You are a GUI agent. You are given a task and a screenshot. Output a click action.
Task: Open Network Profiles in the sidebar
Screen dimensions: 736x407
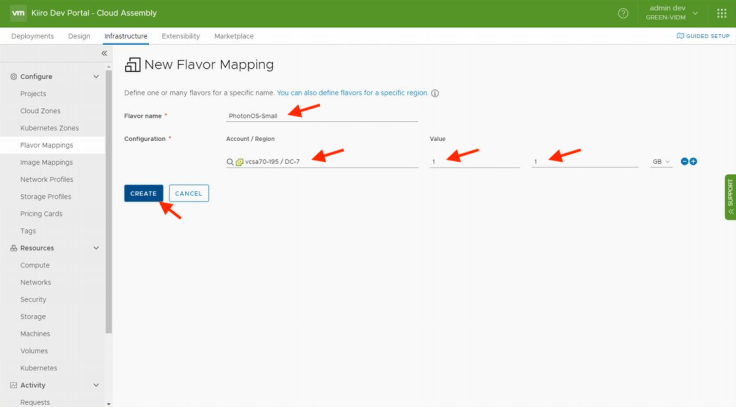pyautogui.click(x=46, y=179)
